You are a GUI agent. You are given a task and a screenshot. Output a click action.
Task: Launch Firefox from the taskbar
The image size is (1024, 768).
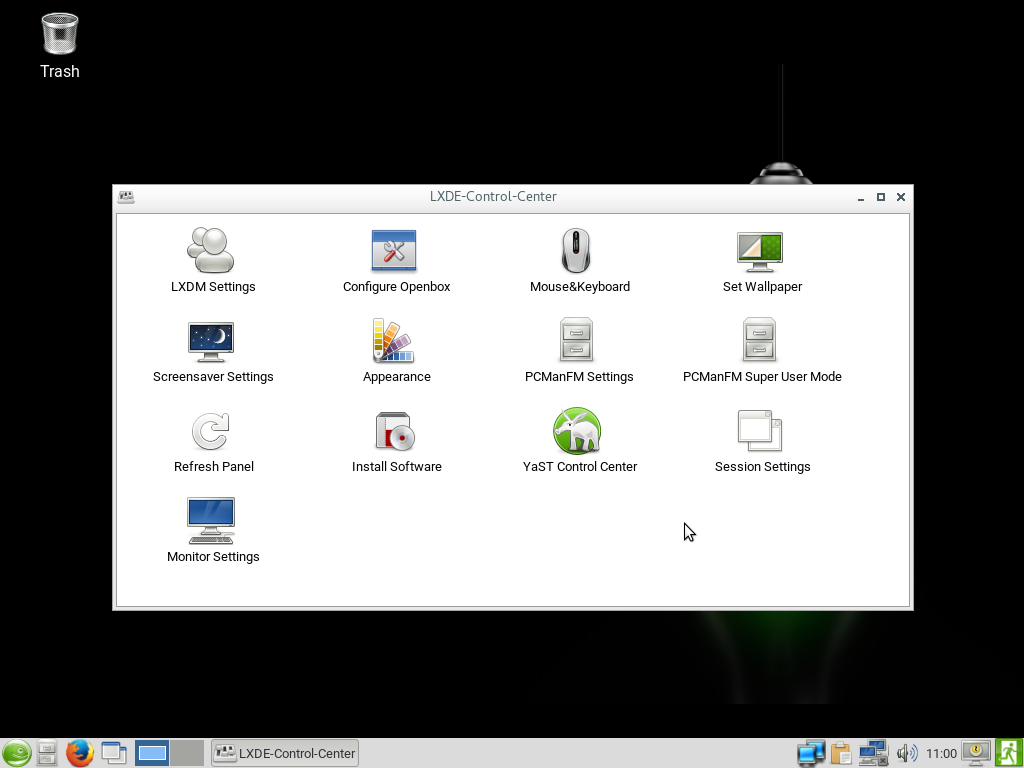pyautogui.click(x=80, y=753)
